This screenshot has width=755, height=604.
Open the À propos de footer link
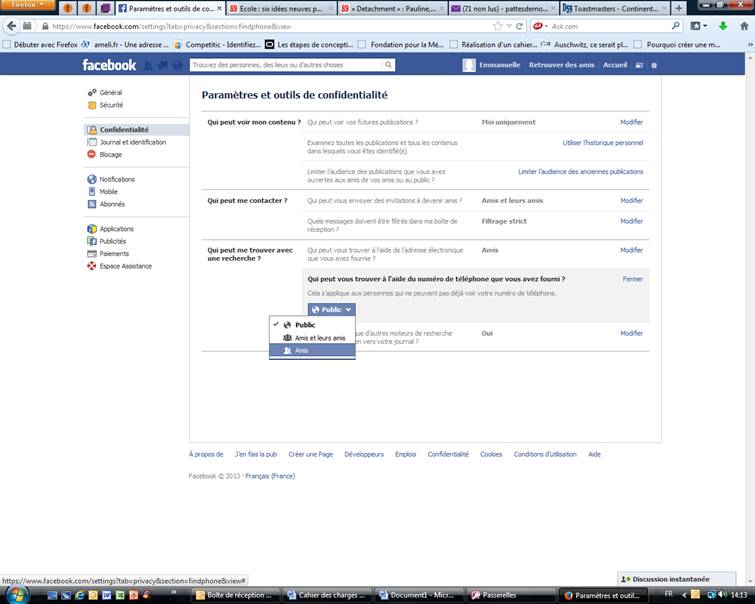tap(206, 454)
